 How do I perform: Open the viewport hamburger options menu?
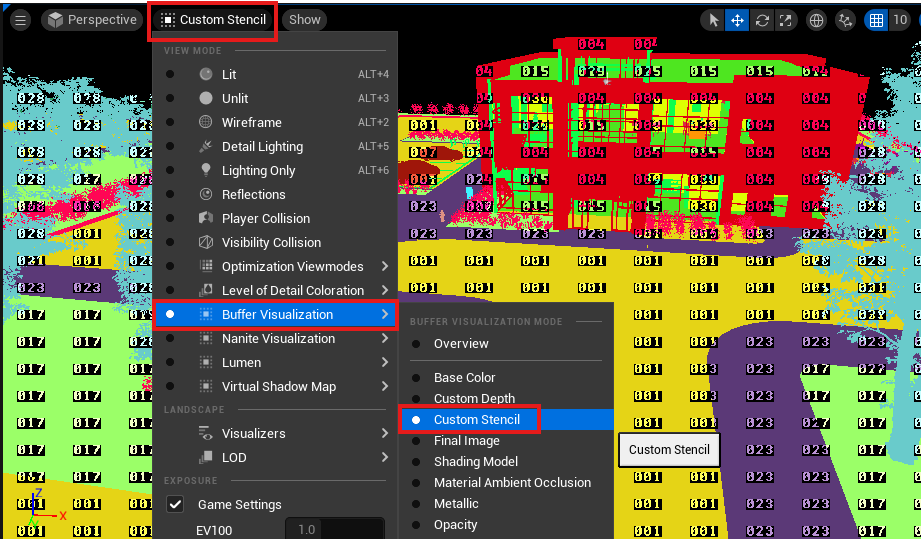tap(20, 20)
